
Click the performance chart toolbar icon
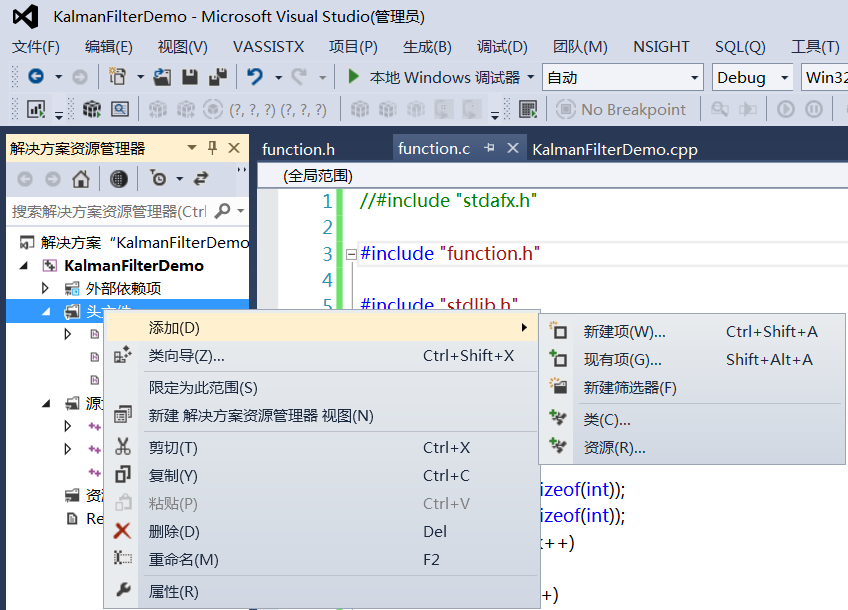tap(36, 109)
